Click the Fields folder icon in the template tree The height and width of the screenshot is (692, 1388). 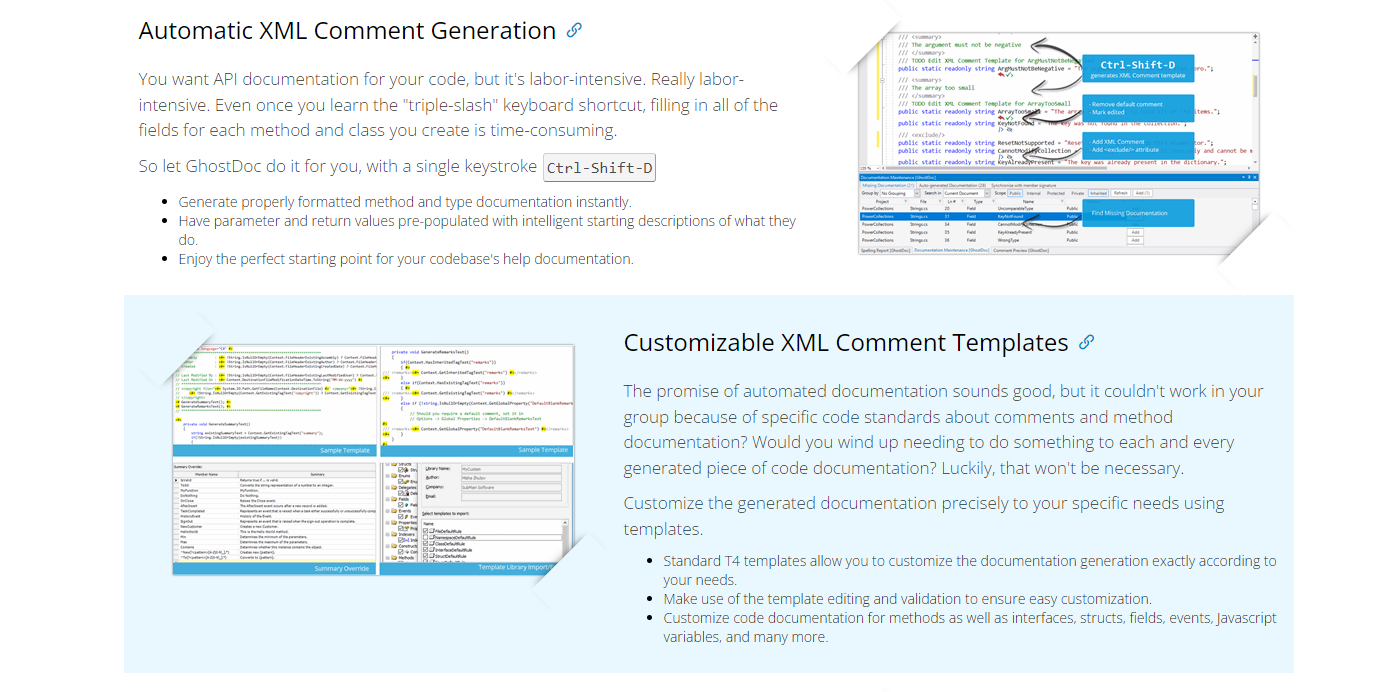pyautogui.click(x=394, y=501)
